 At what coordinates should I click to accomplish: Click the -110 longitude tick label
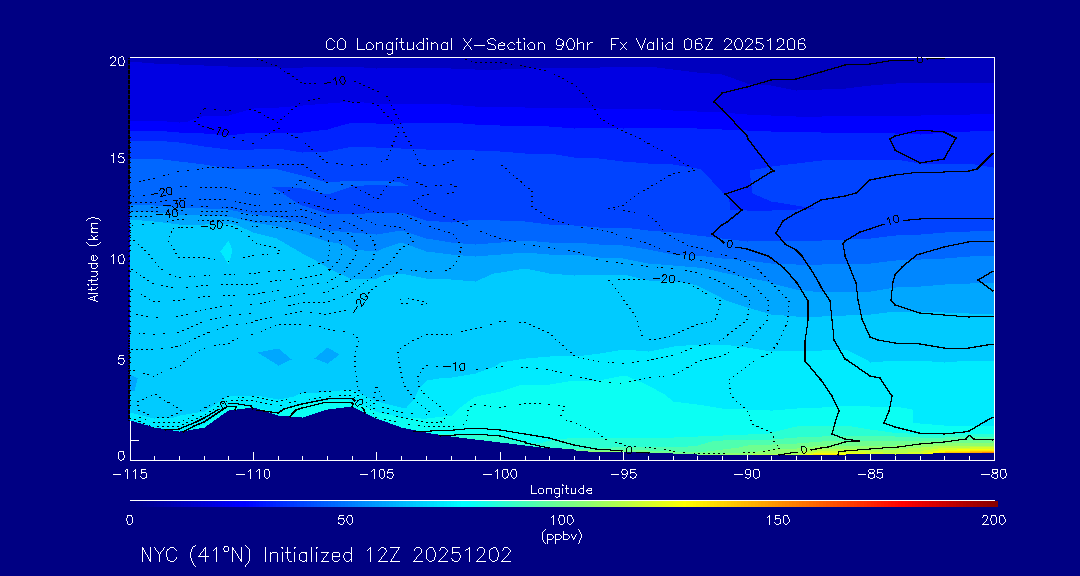[253, 475]
